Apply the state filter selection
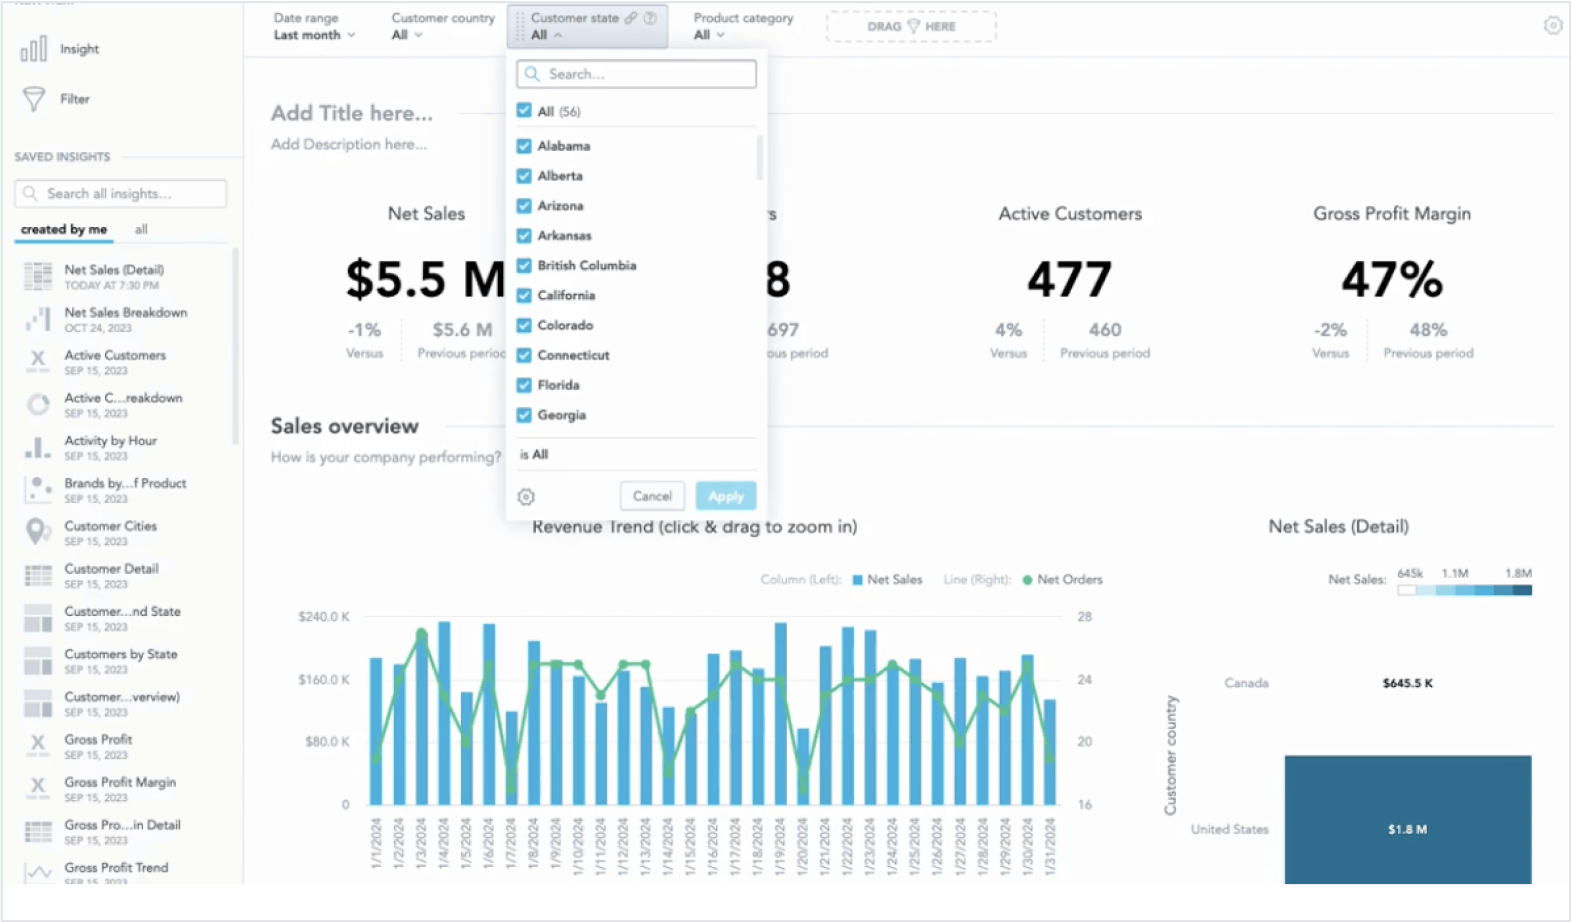This screenshot has width=1571, height=922. (726, 496)
